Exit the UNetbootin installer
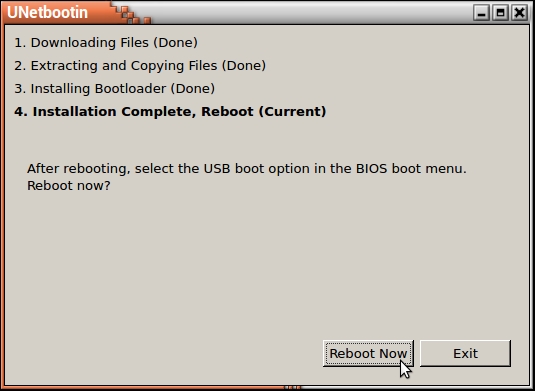 point(465,353)
